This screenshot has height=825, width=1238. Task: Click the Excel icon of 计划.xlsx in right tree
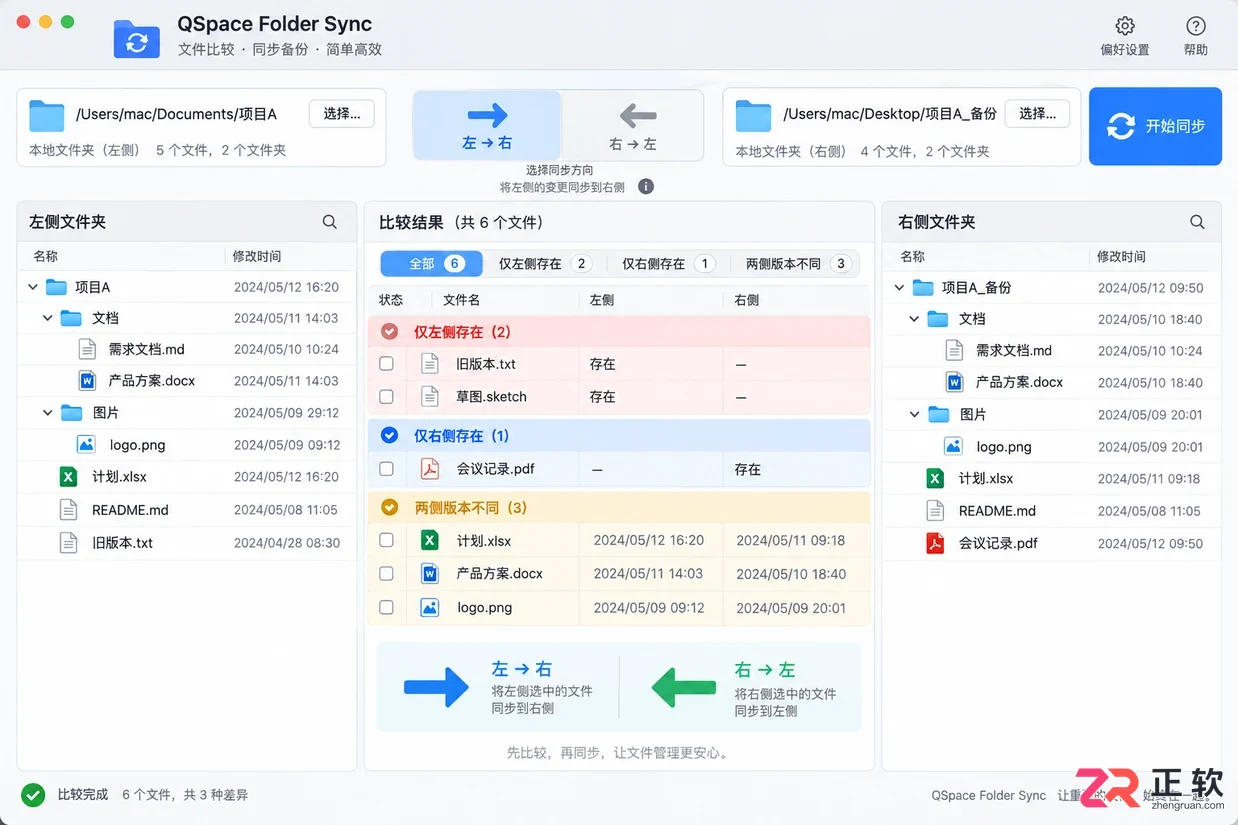coord(935,478)
